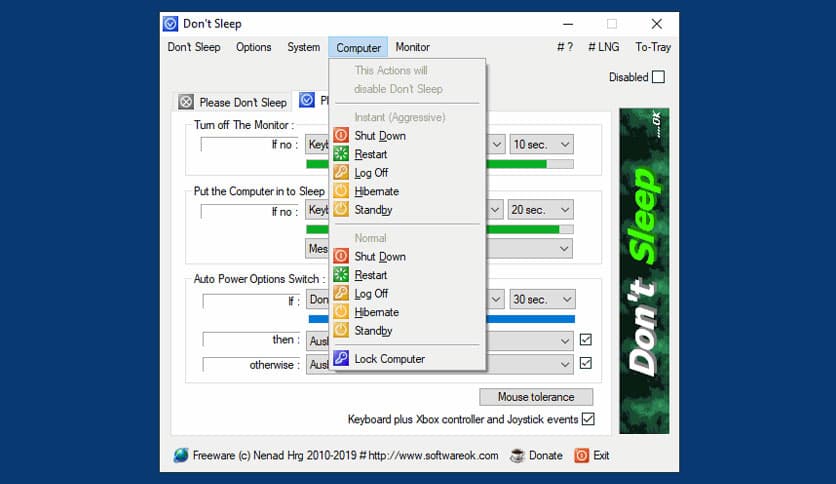Expand the Mes... combo box arrow
Image resolution: width=836 pixels, height=484 pixels.
[x=564, y=249]
